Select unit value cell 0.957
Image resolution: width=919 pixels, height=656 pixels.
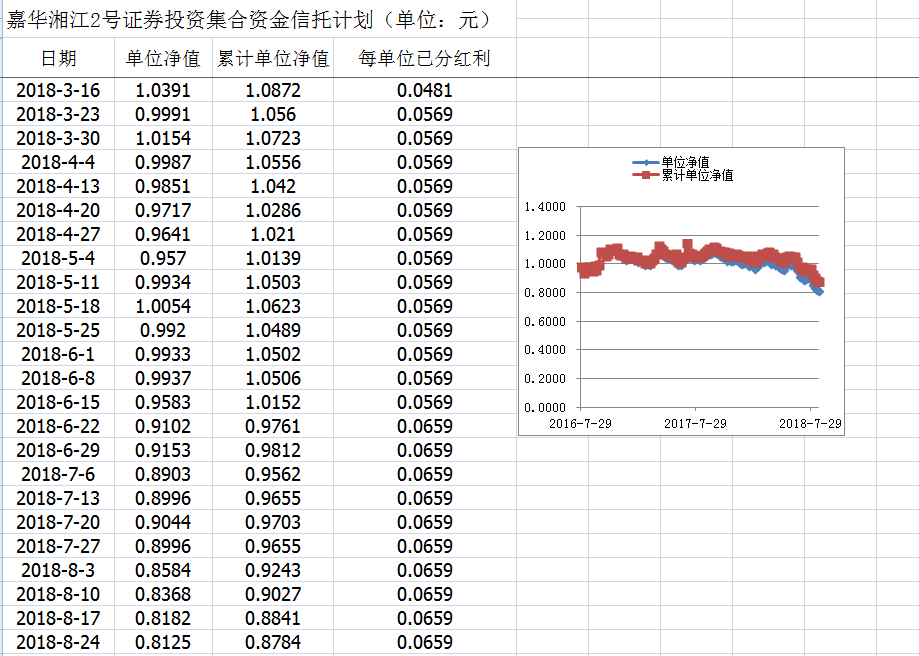click(164, 259)
